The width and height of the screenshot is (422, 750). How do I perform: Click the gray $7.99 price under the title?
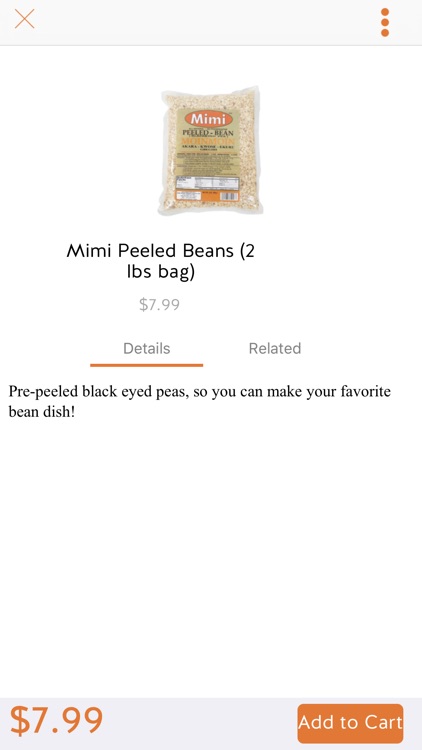point(159,305)
